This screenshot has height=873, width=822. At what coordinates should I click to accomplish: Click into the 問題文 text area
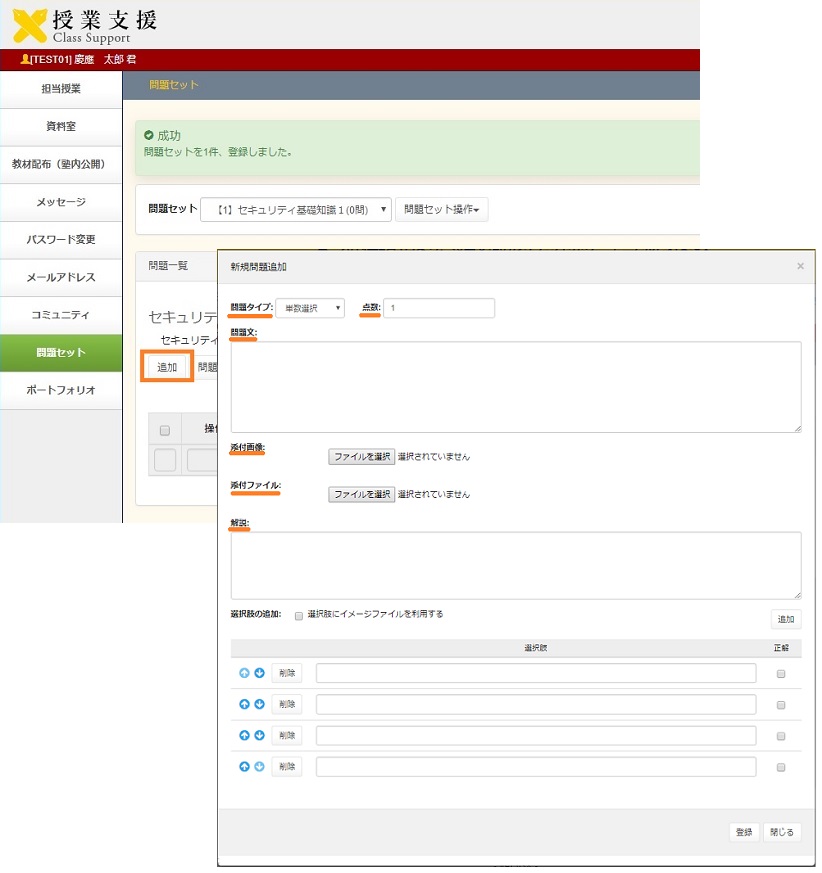tap(515, 386)
